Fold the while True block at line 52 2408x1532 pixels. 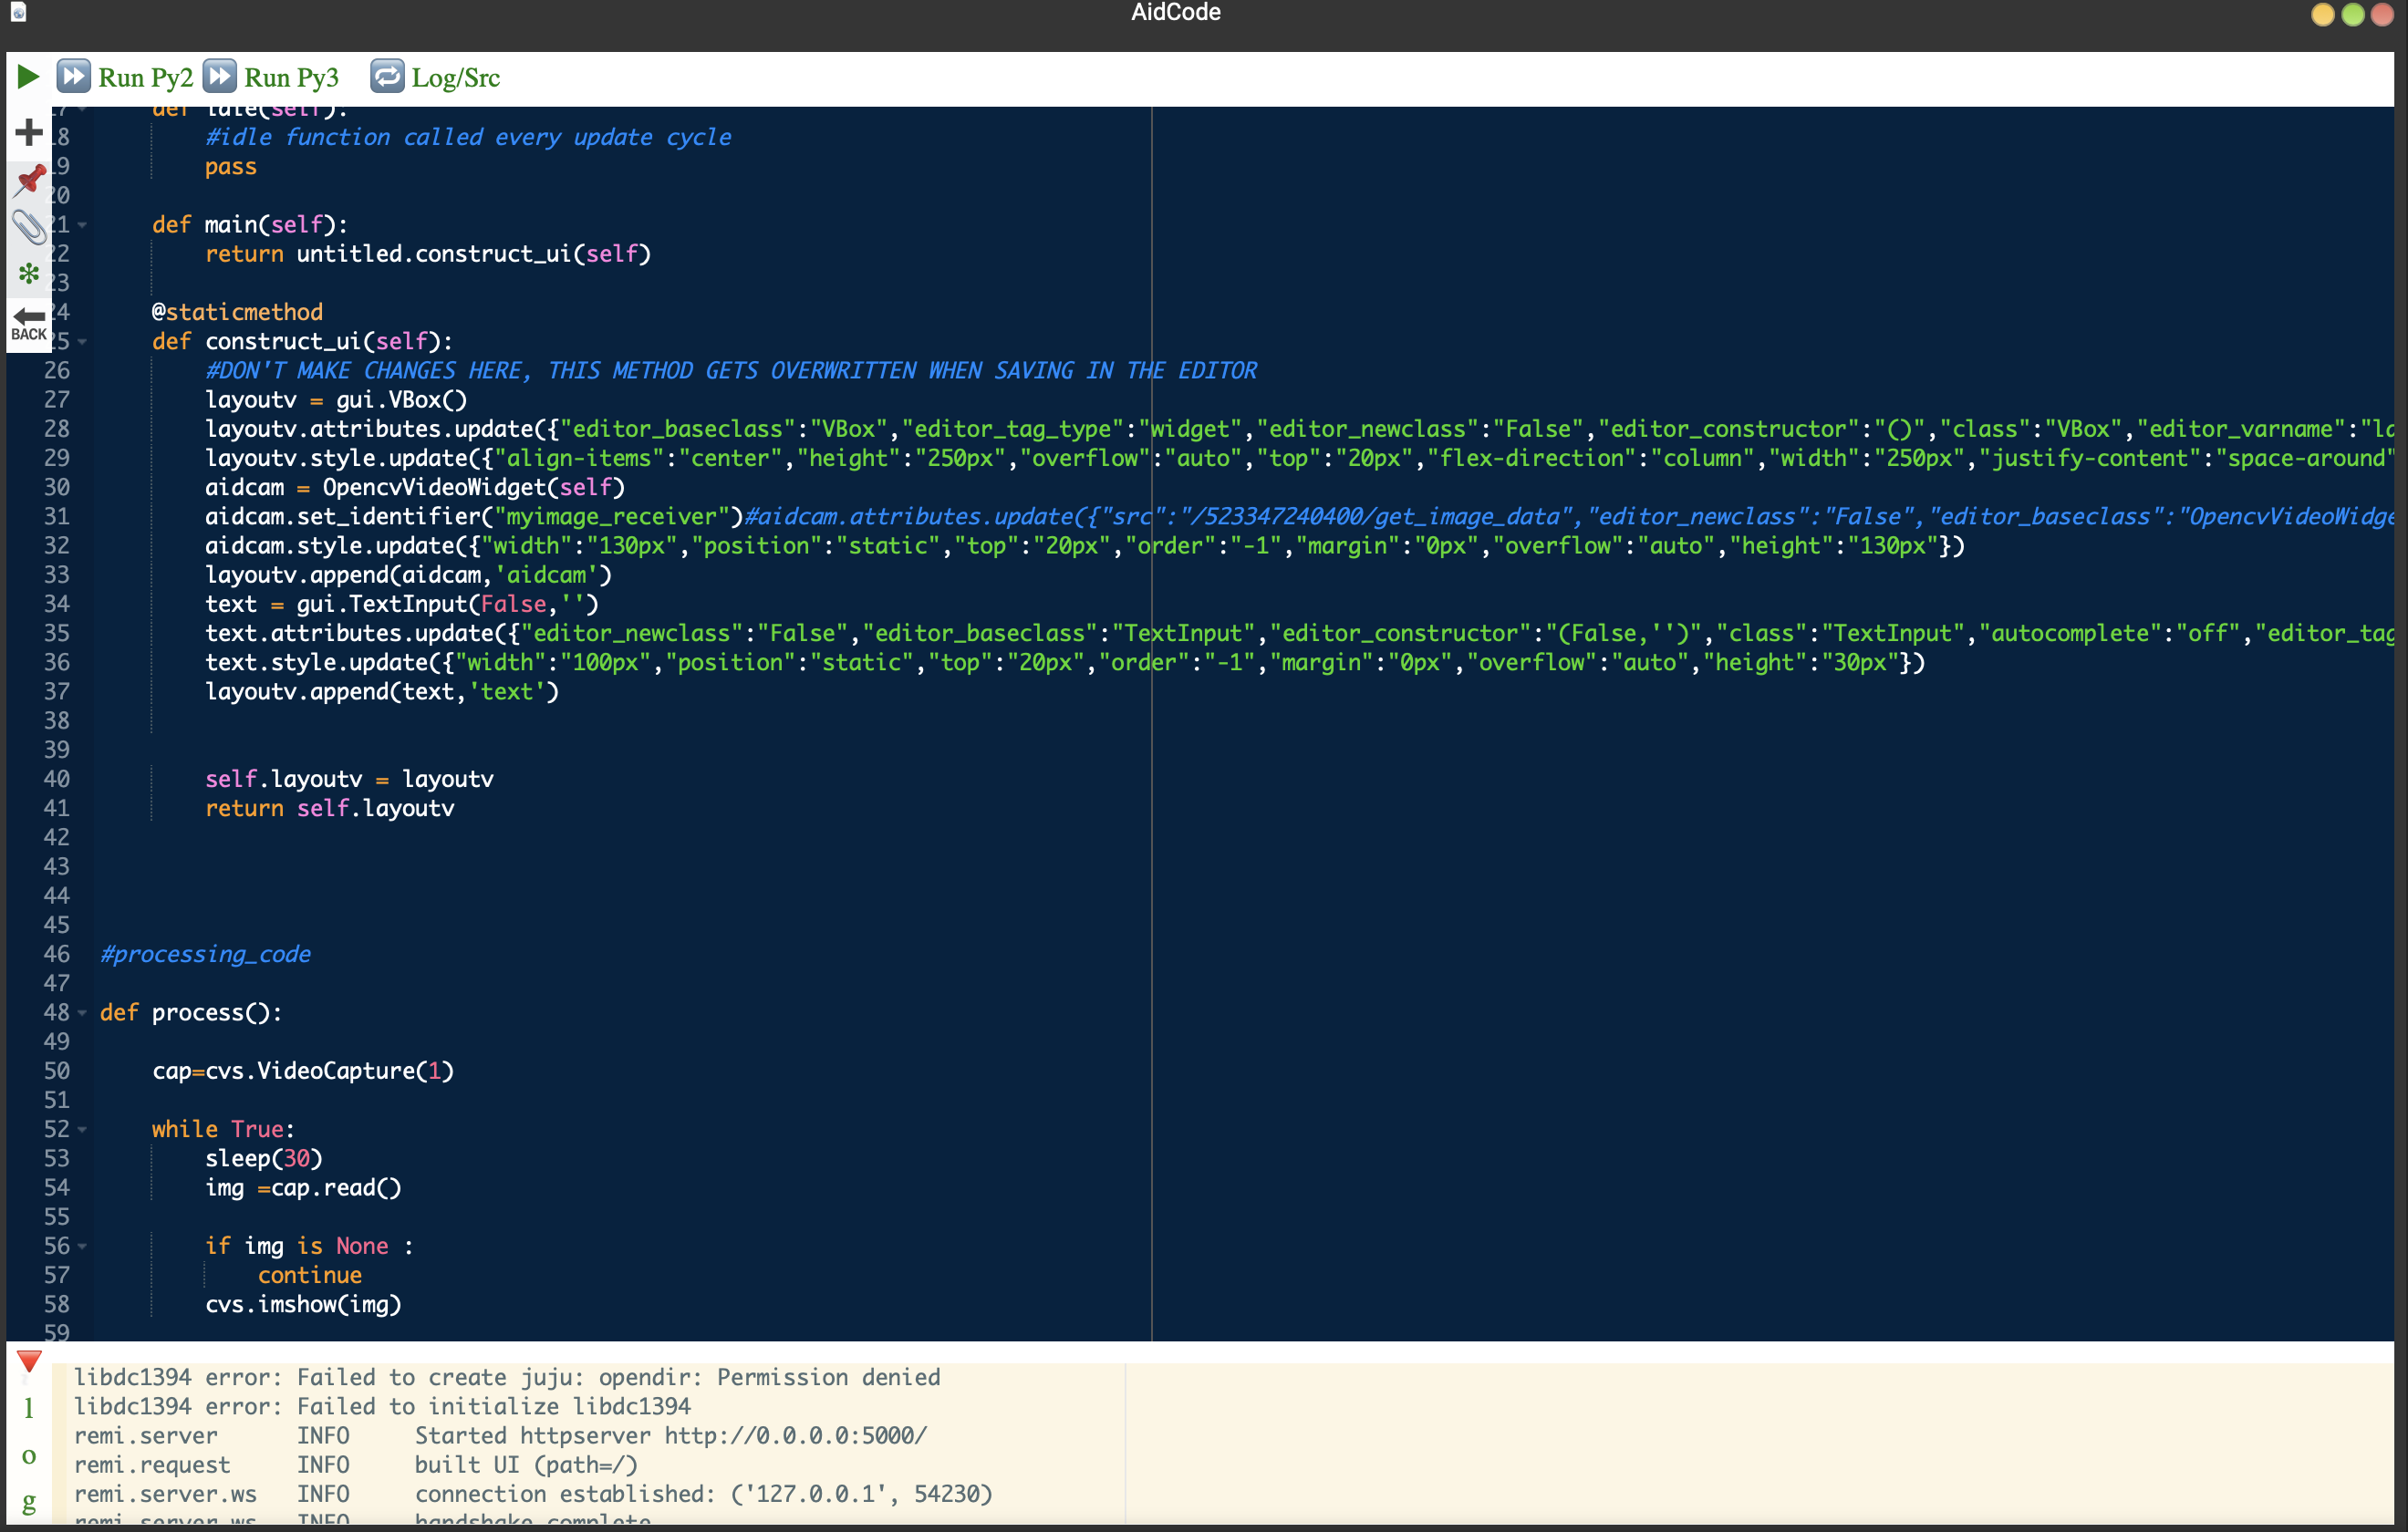(82, 1130)
